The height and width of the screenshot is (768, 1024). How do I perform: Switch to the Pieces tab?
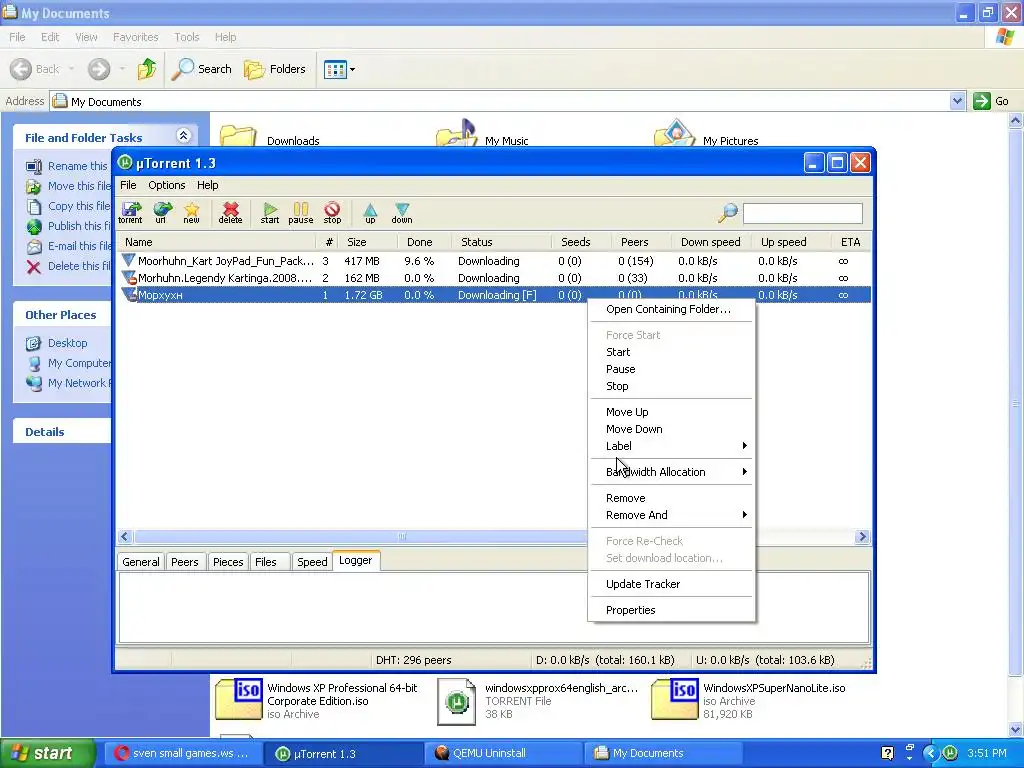click(228, 562)
